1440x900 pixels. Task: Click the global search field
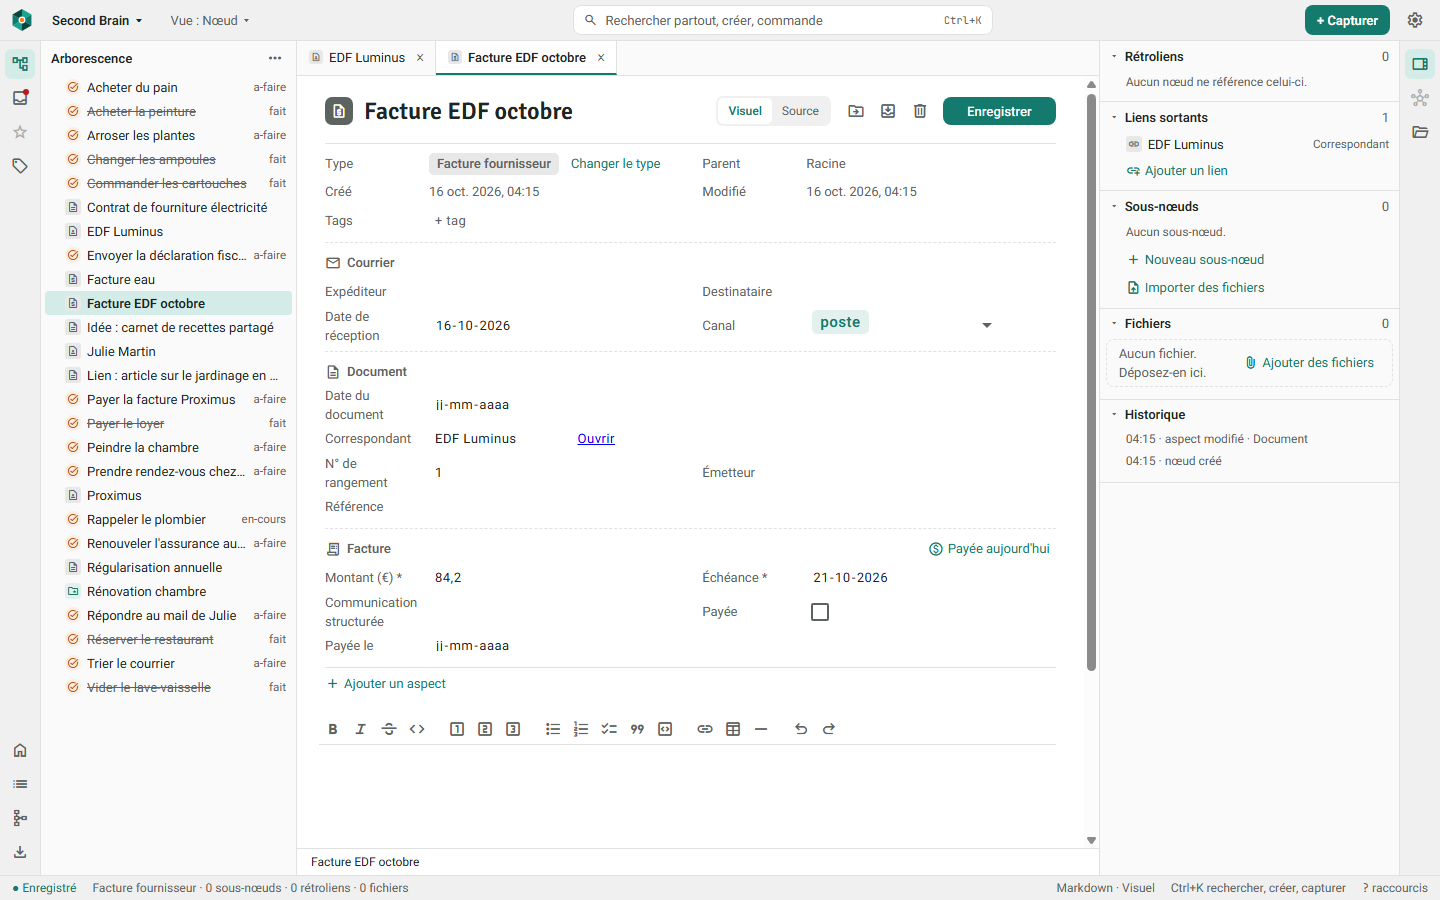click(783, 20)
